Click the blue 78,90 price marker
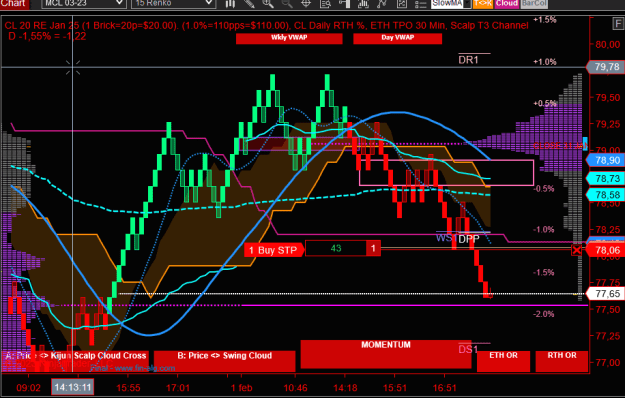The height and width of the screenshot is (398, 625). [606, 161]
